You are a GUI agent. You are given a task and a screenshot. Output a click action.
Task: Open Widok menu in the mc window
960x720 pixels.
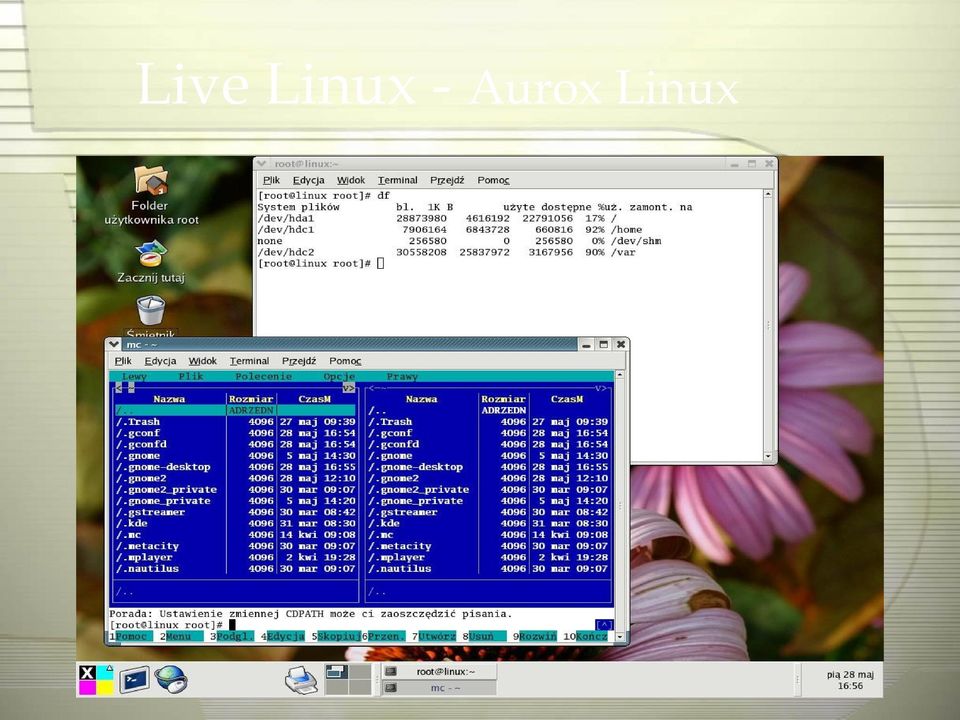coord(203,361)
